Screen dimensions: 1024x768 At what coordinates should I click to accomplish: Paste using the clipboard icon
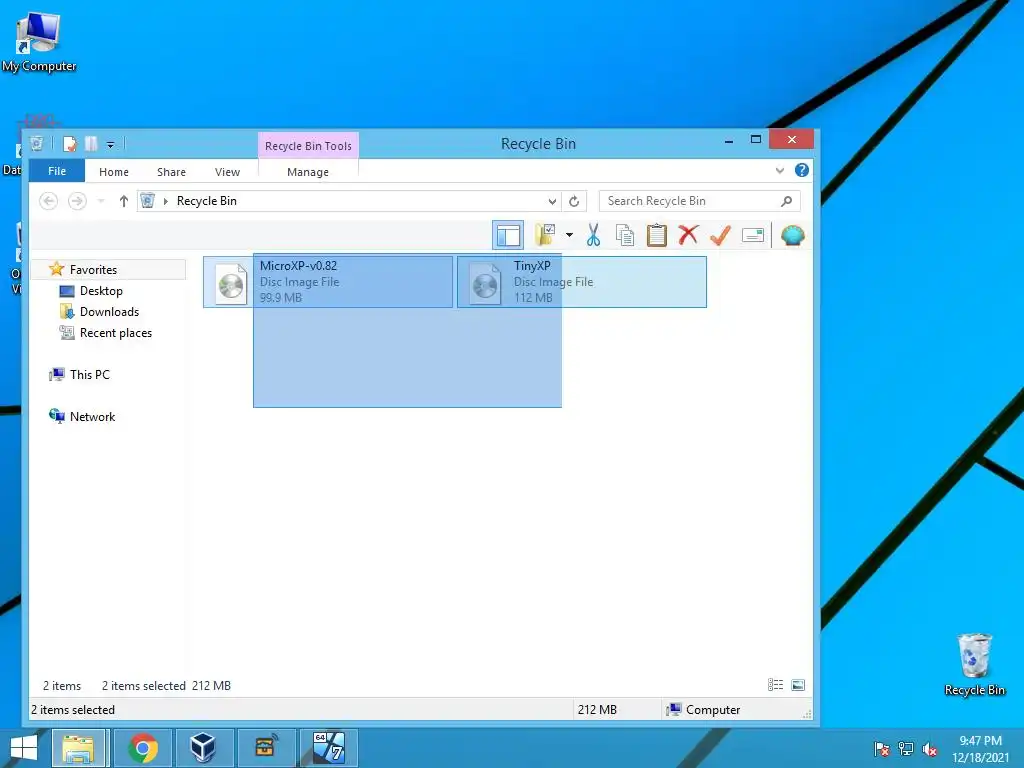[656, 235]
